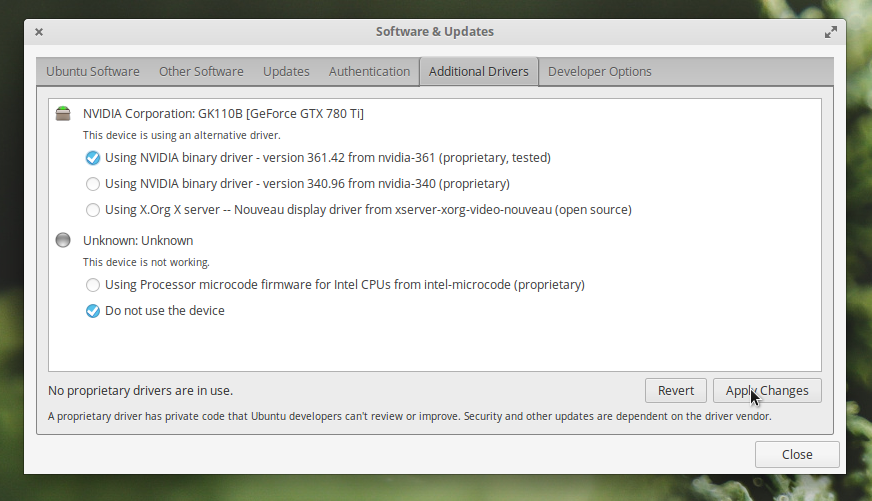Viewport: 872px width, 501px height.
Task: Close the Software & Updates window
Action: tap(39, 32)
